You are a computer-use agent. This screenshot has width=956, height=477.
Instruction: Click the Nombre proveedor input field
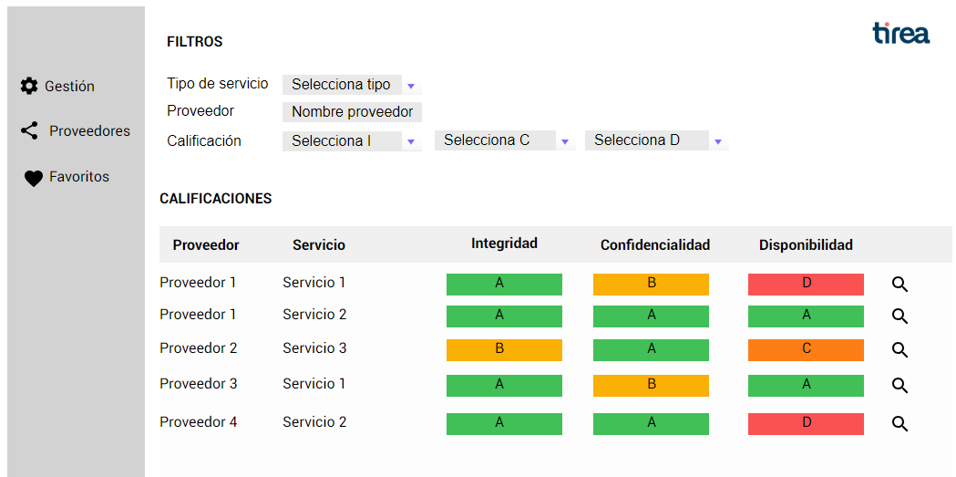(352, 113)
